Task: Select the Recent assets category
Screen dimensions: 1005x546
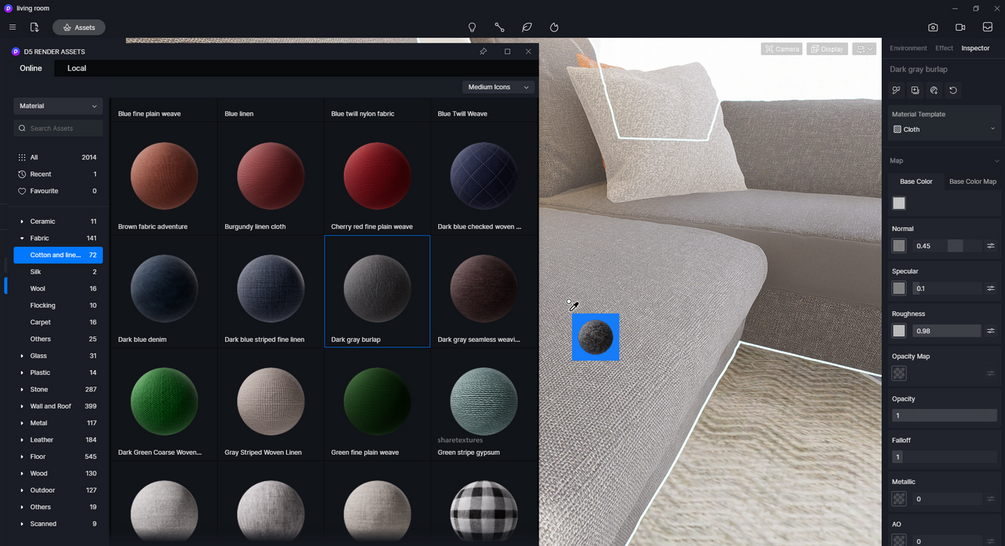Action: [x=58, y=174]
